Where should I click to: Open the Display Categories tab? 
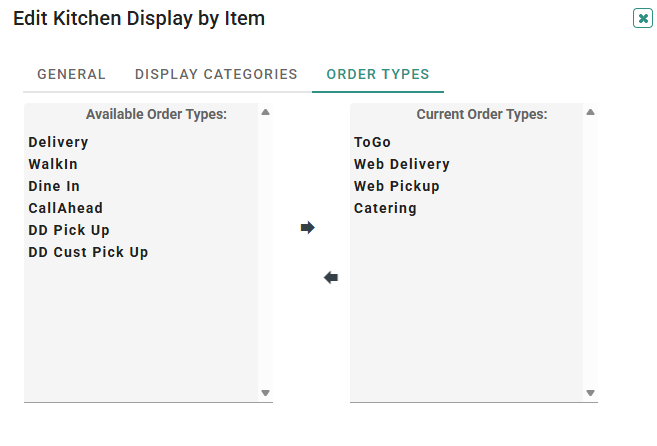click(216, 74)
